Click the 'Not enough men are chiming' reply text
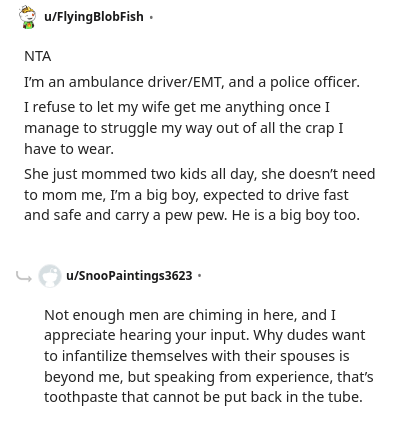 (x=209, y=356)
